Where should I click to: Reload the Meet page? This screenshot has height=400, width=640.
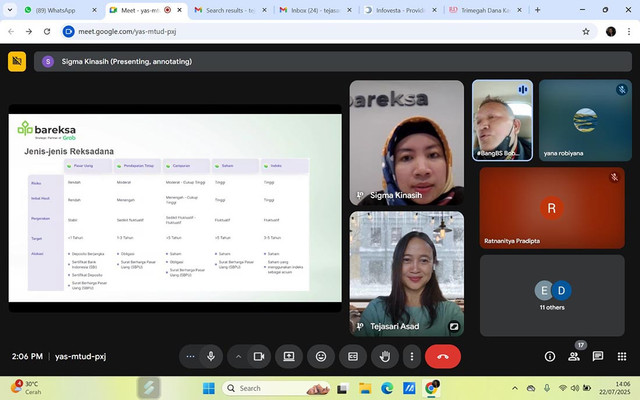click(47, 31)
